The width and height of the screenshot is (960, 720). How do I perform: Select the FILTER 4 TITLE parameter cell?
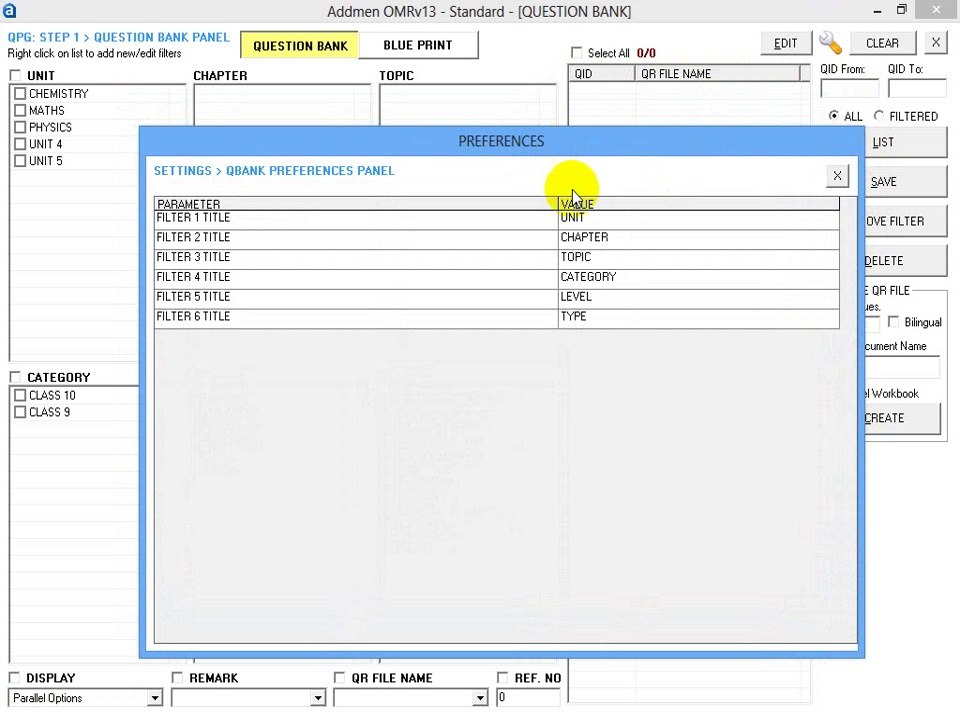(356, 277)
